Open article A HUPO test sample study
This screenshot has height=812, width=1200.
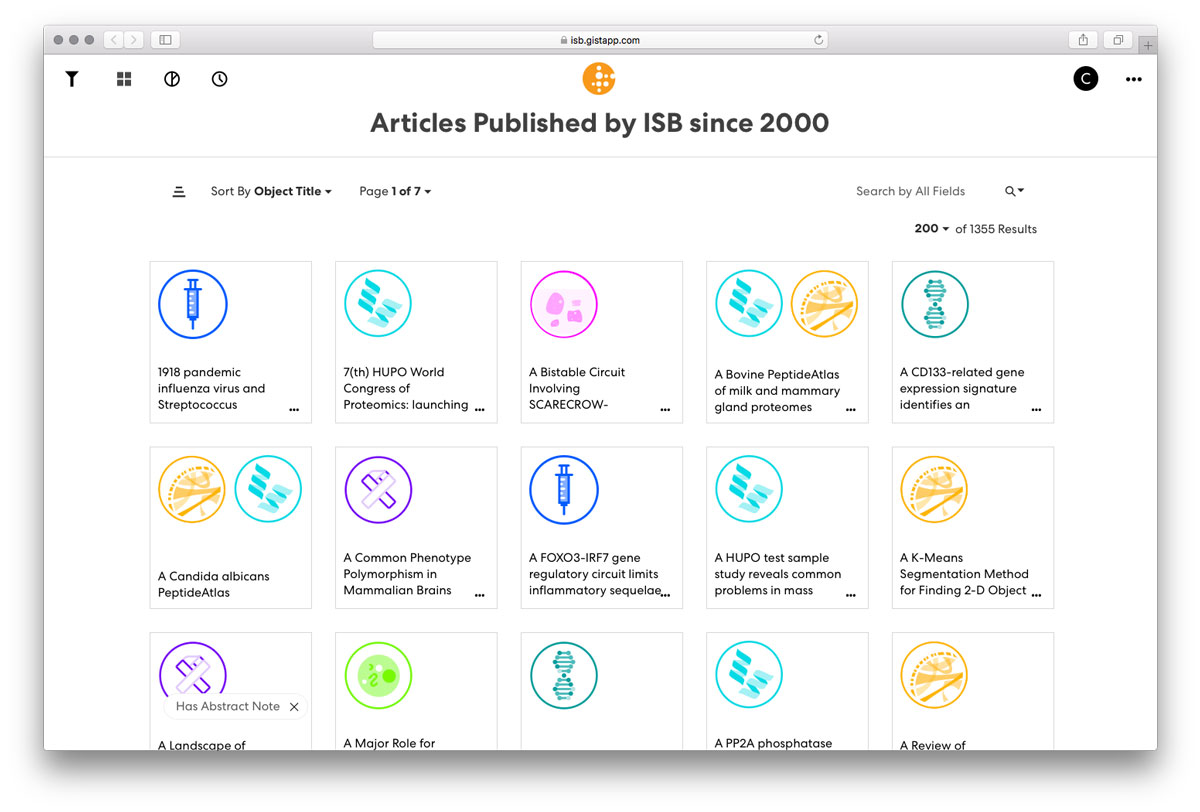coord(778,574)
